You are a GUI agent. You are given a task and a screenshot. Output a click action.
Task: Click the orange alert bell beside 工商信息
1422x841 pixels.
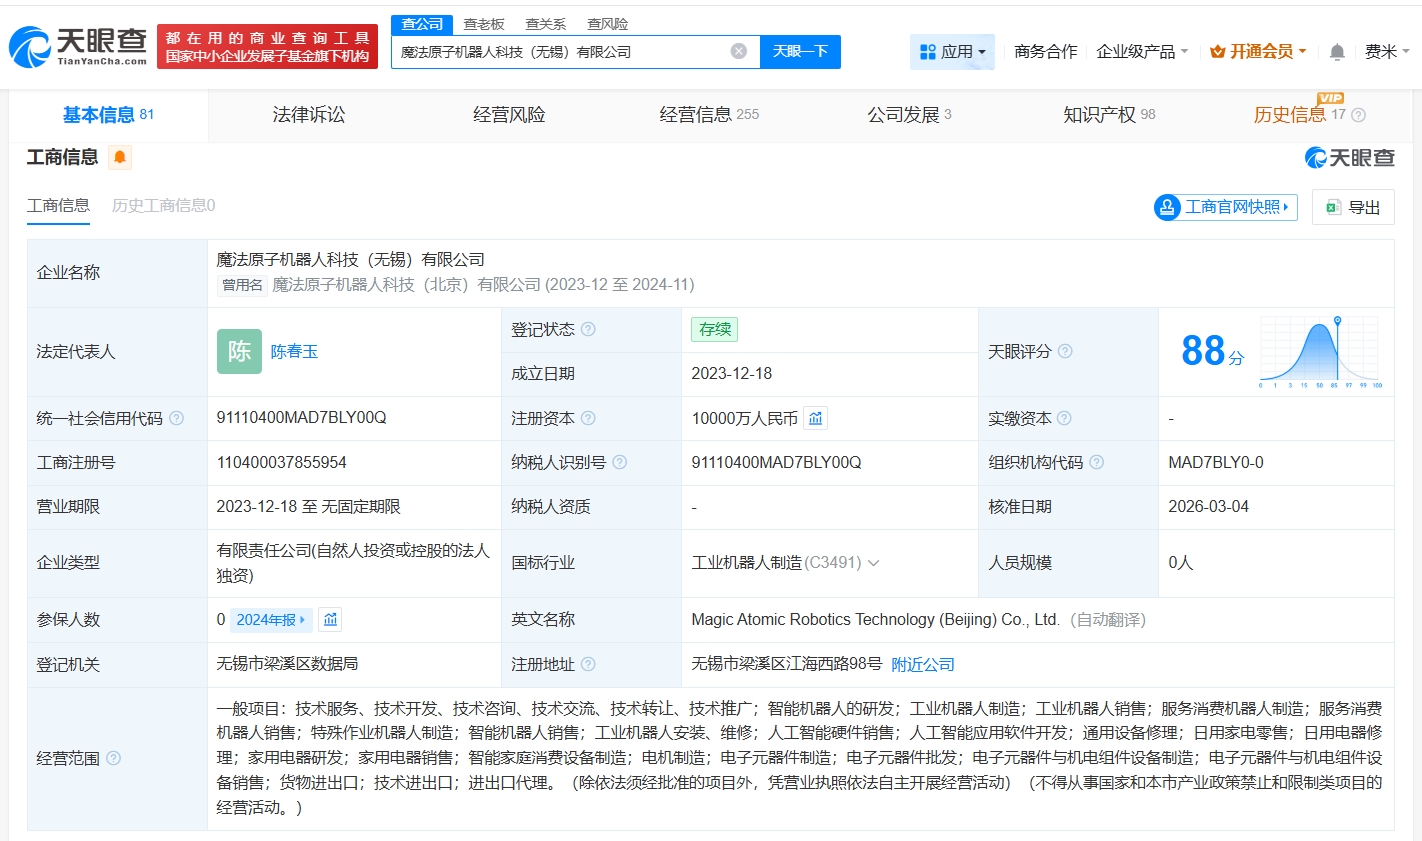(120, 157)
